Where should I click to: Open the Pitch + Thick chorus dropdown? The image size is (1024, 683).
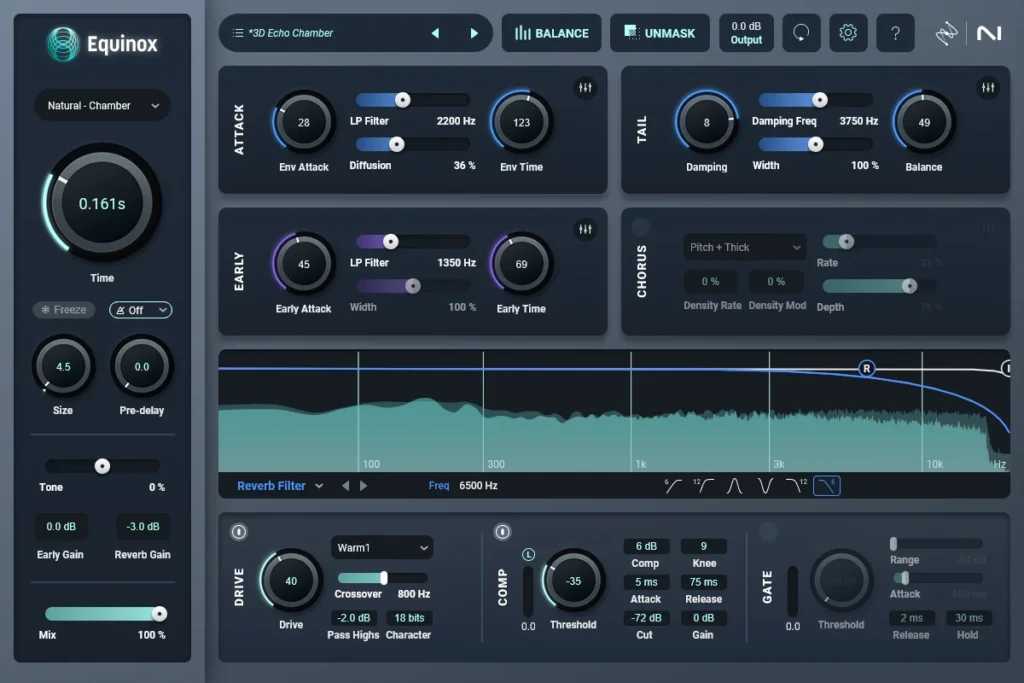(744, 247)
